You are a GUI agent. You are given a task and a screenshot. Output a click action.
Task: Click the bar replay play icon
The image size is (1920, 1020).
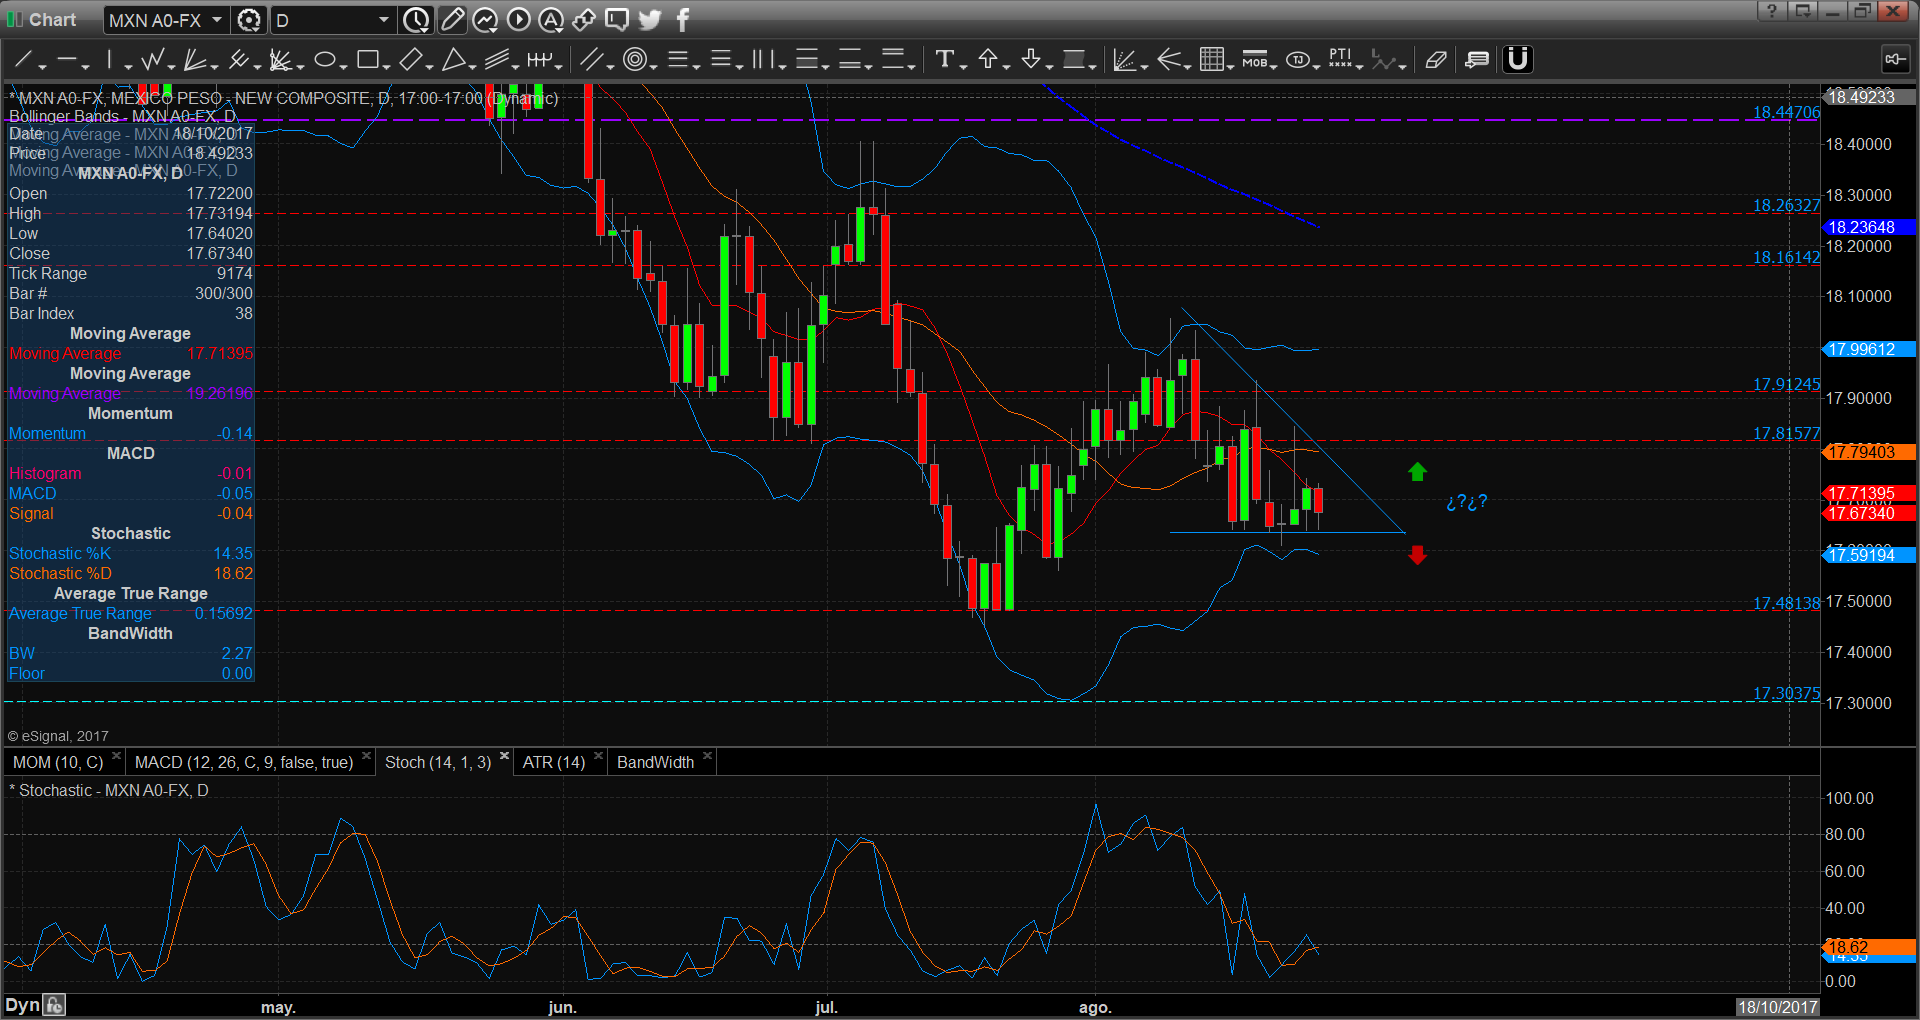(518, 20)
